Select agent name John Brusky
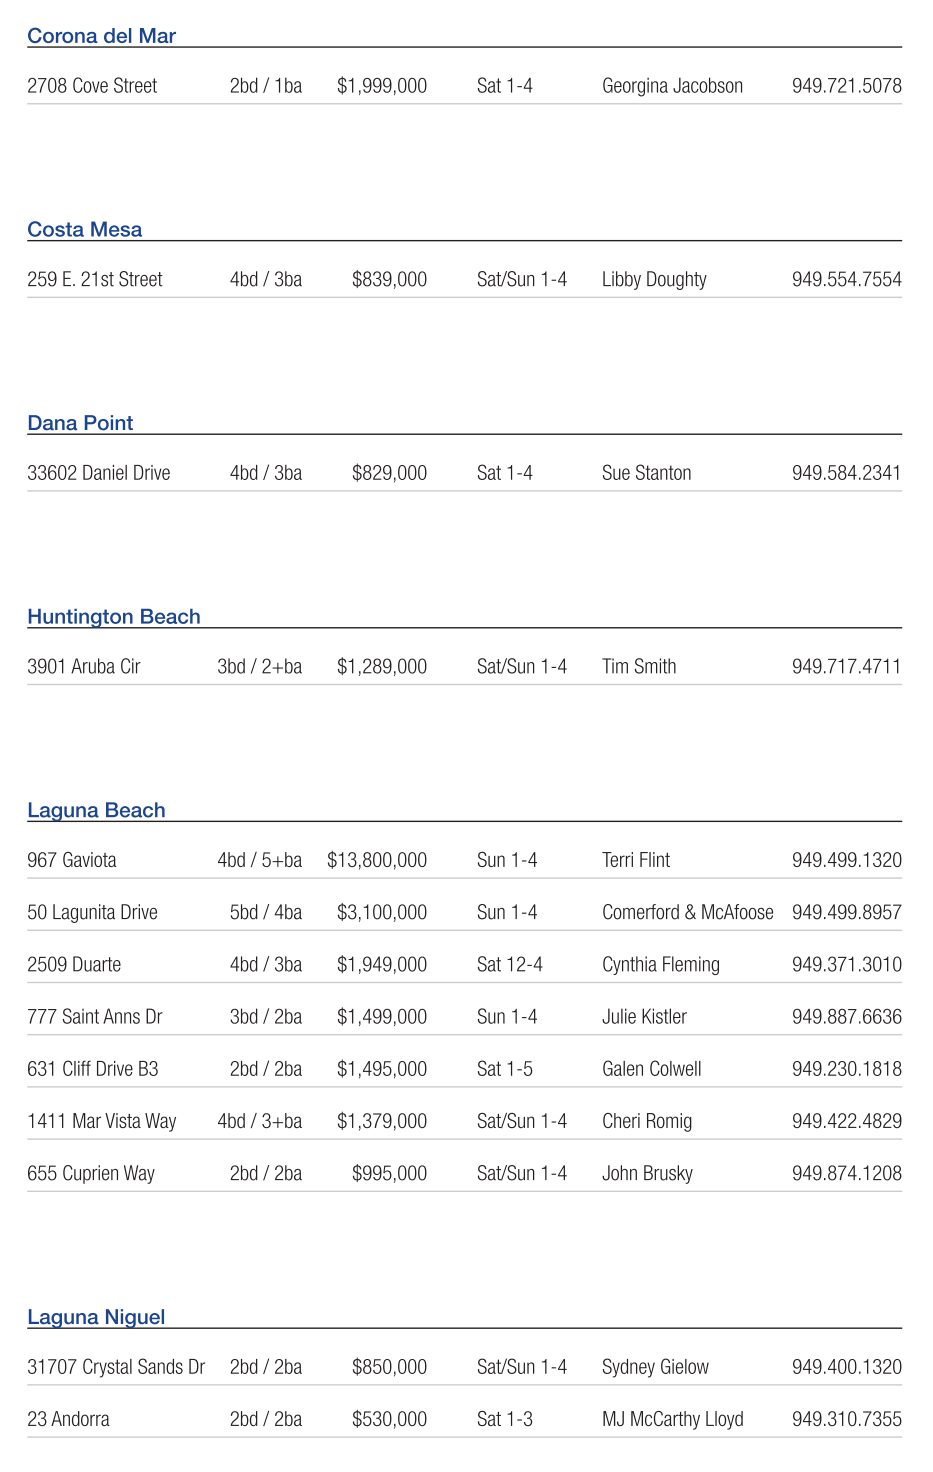933x1472 pixels. 647,1174
